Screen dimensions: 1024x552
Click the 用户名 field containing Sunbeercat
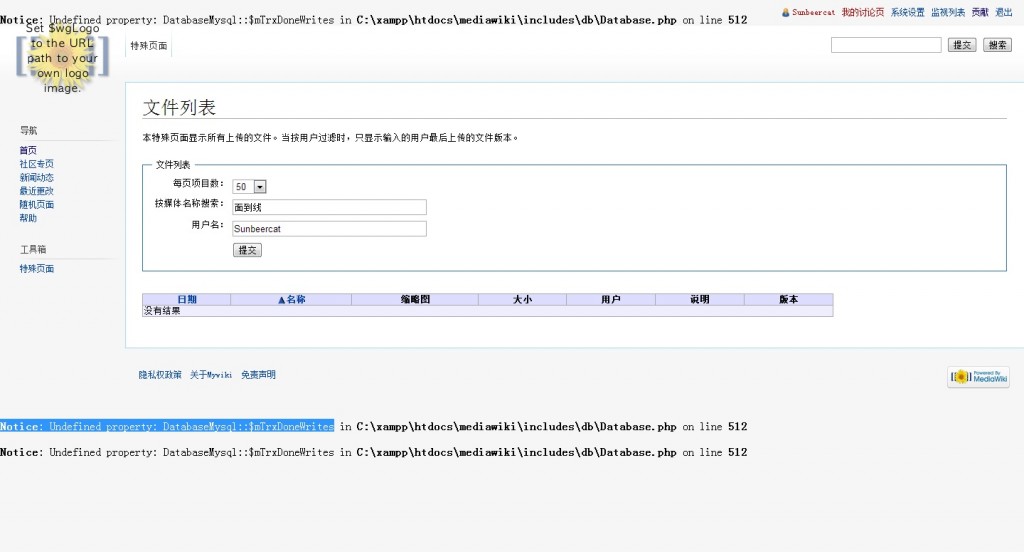coord(329,228)
